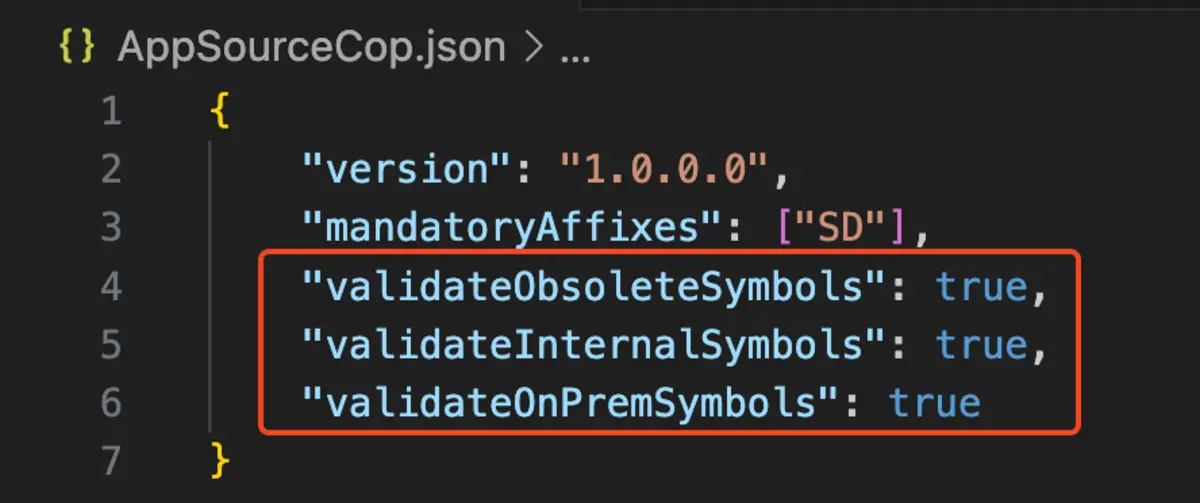Click the "mandatoryAffixes" key
Image resolution: width=1200 pixels, height=503 pixels.
pos(512,228)
